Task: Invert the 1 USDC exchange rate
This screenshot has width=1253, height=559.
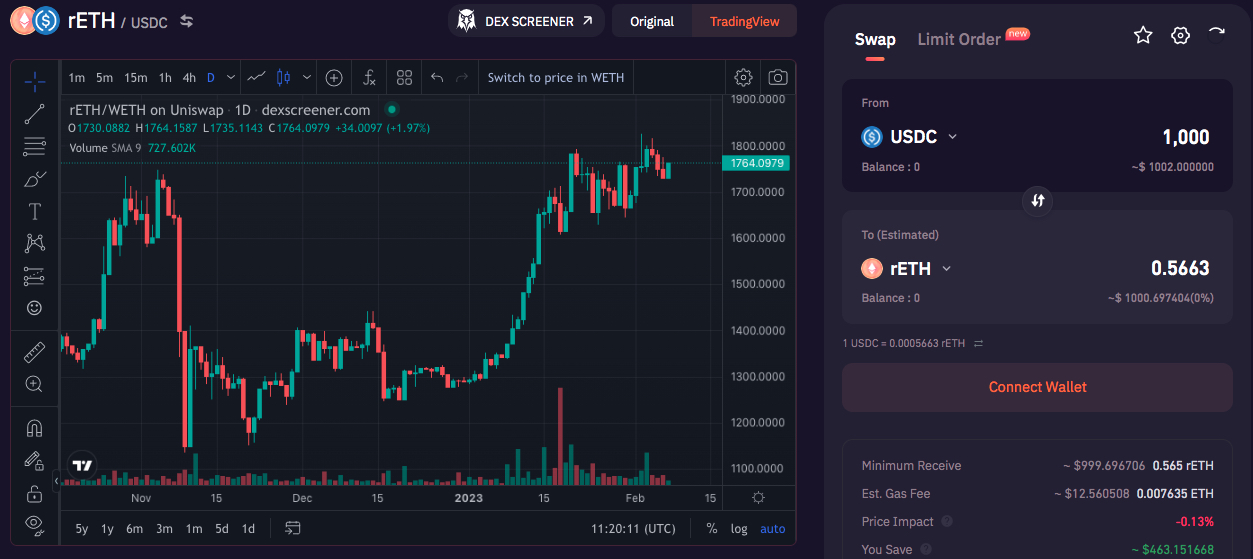Action: pyautogui.click(x=978, y=343)
